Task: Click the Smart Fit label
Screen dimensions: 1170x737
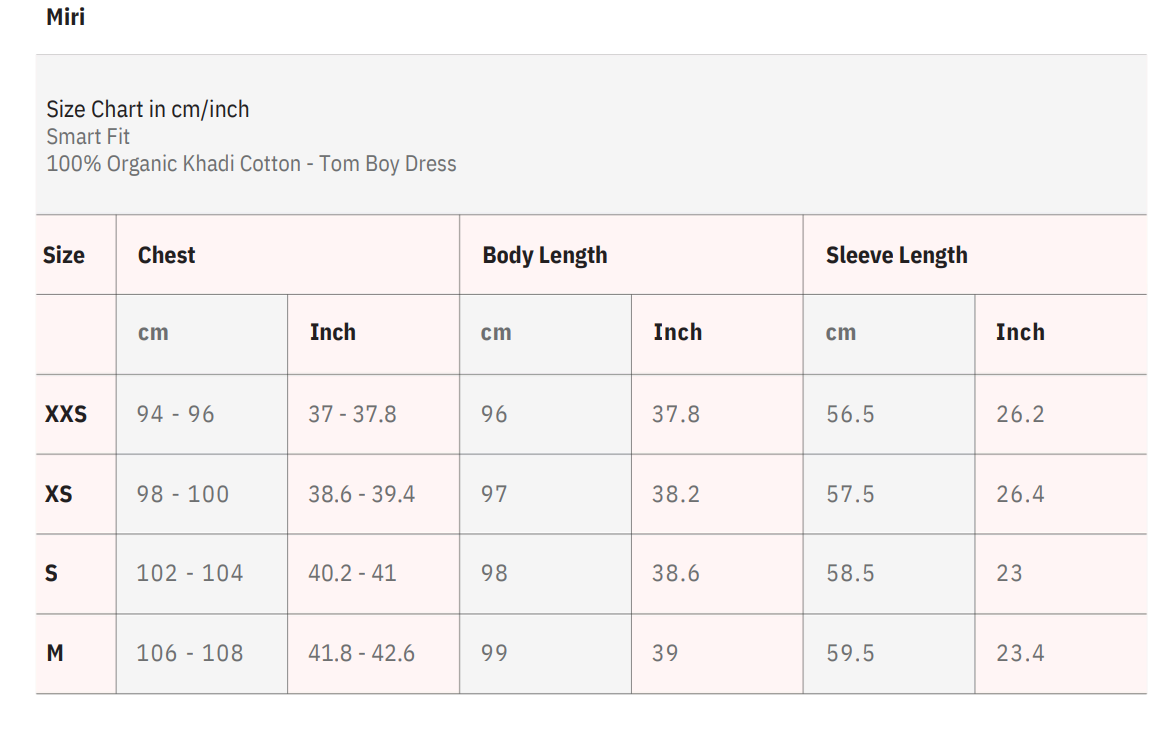Action: (88, 137)
